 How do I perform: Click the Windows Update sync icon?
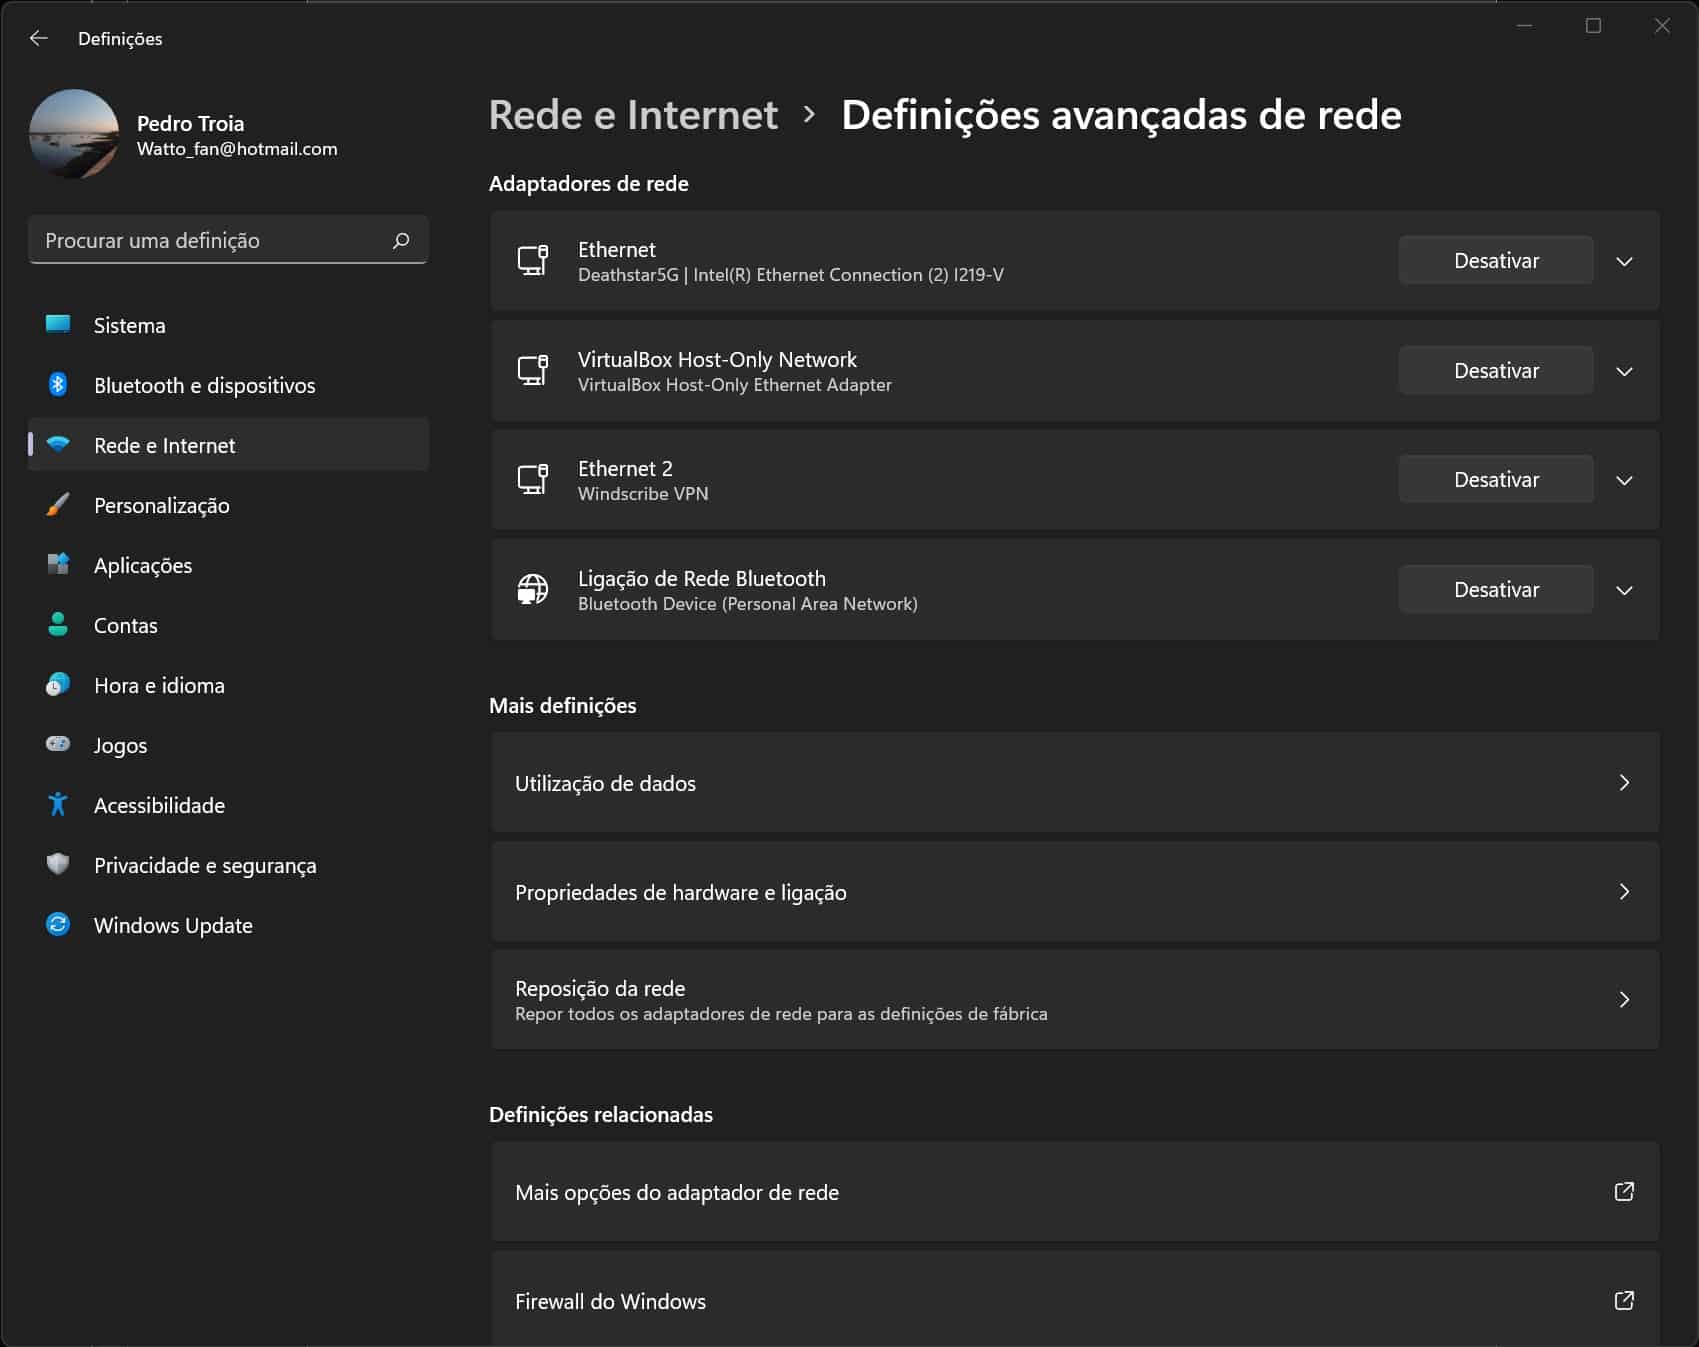click(58, 925)
